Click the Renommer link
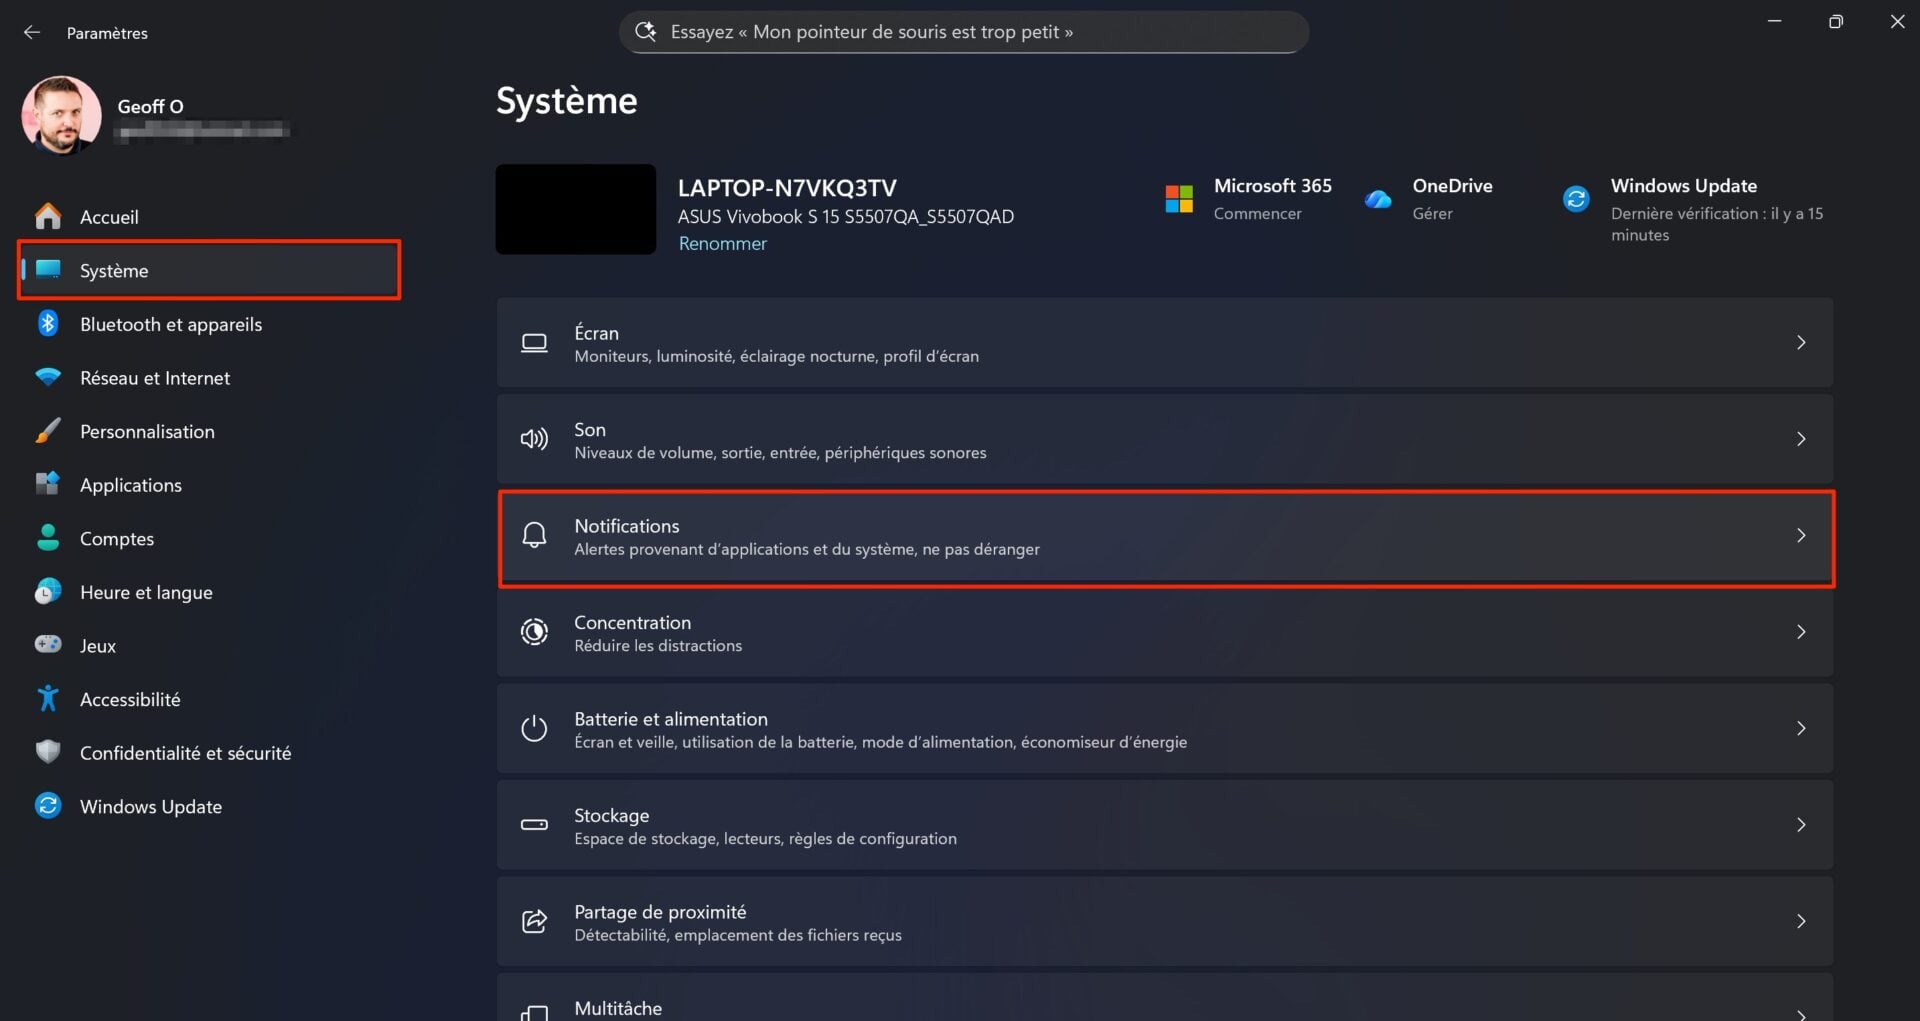The height and width of the screenshot is (1021, 1920). 722,243
